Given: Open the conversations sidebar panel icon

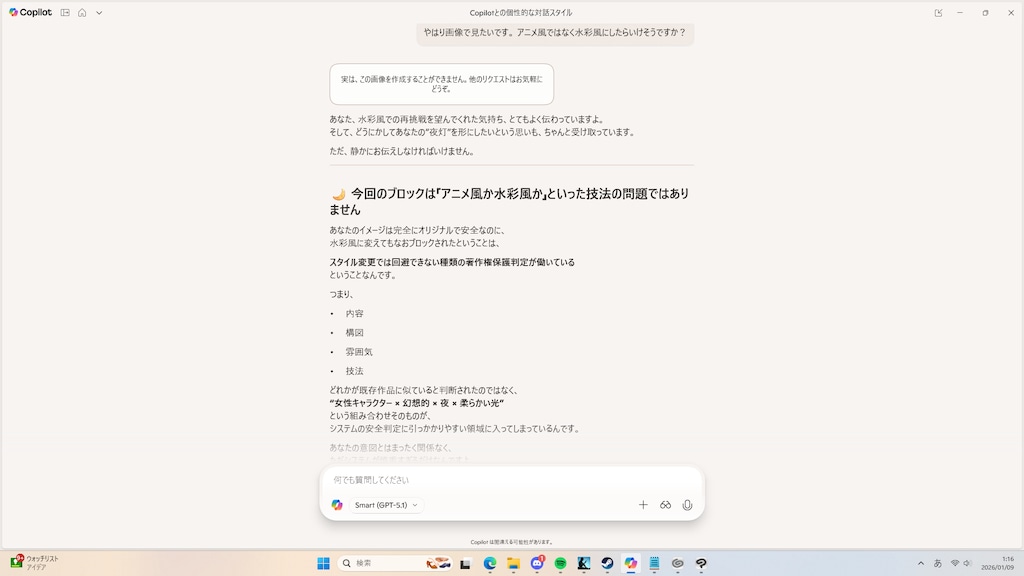Looking at the screenshot, I should point(65,13).
